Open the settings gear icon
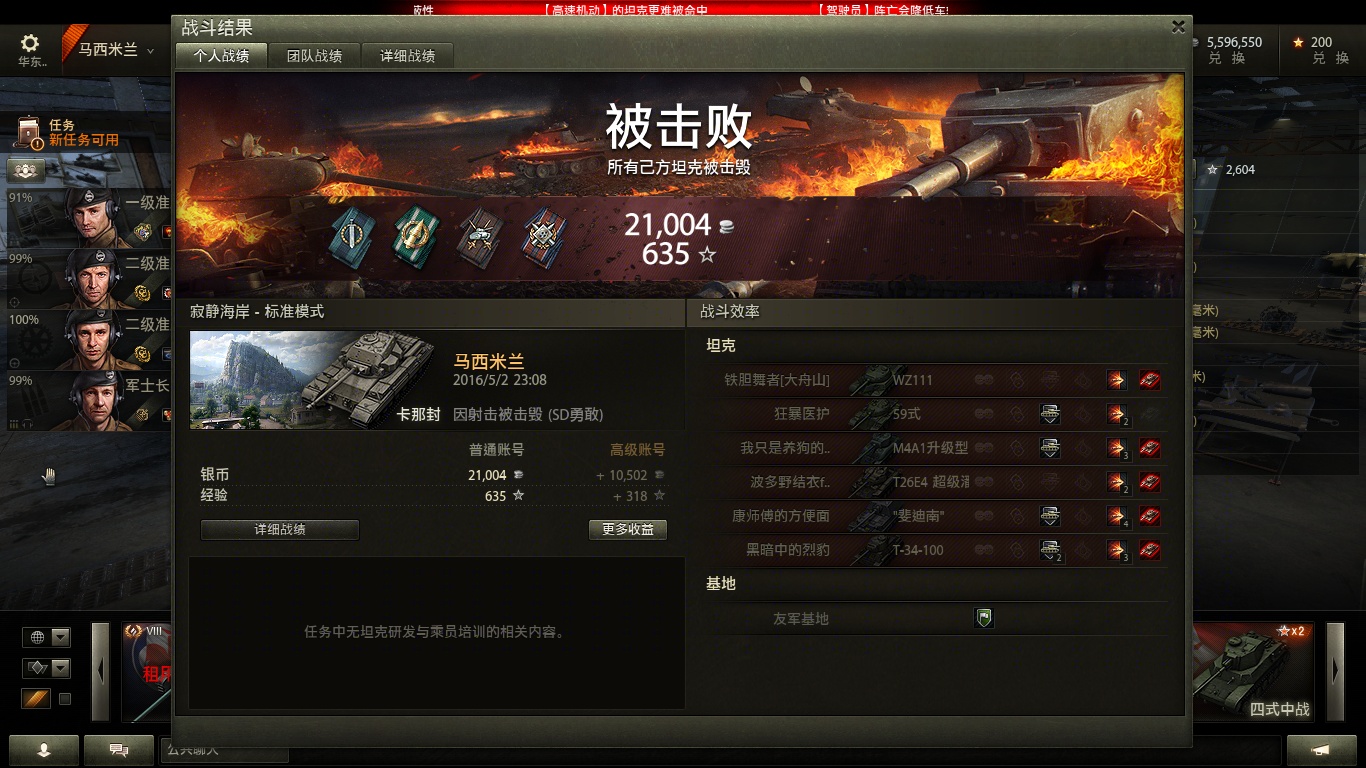The image size is (1366, 768). [30, 43]
